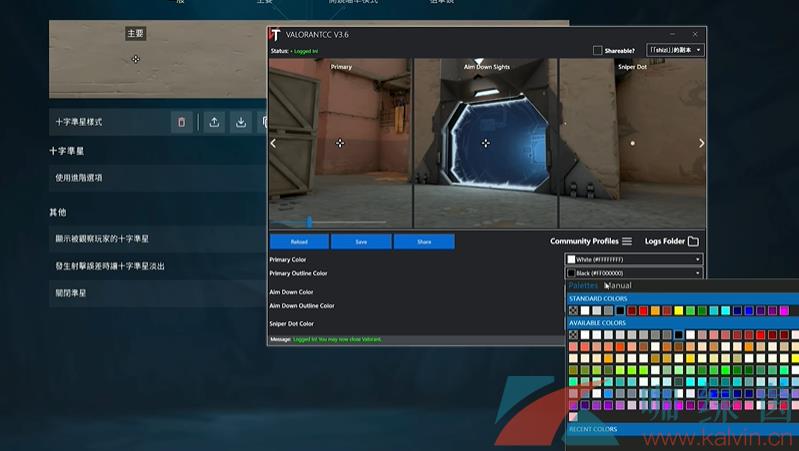Image resolution: width=799 pixels, height=451 pixels.
Task: Open the Primary Color White dropdown
Action: click(634, 259)
